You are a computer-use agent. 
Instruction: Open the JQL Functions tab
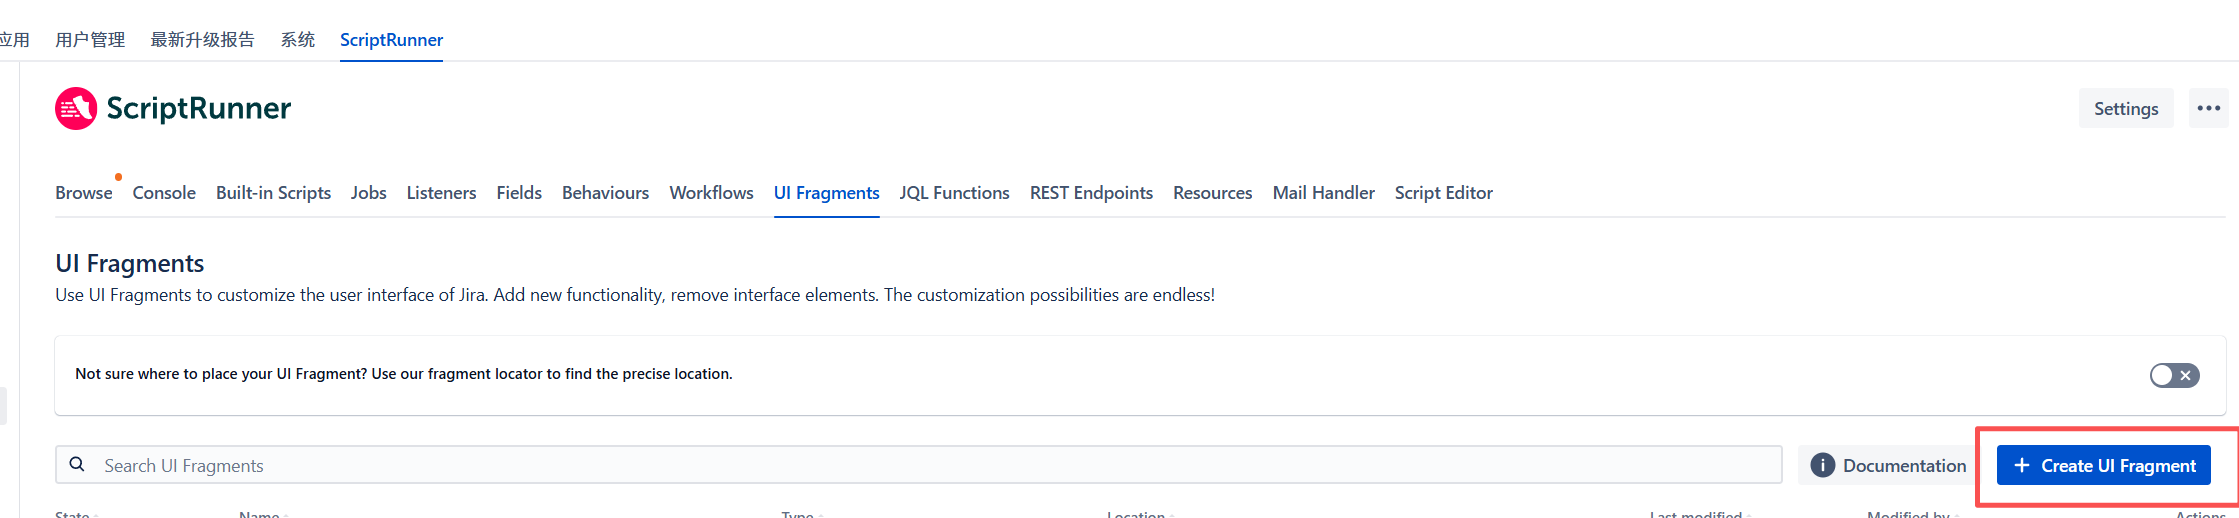pyautogui.click(x=954, y=193)
